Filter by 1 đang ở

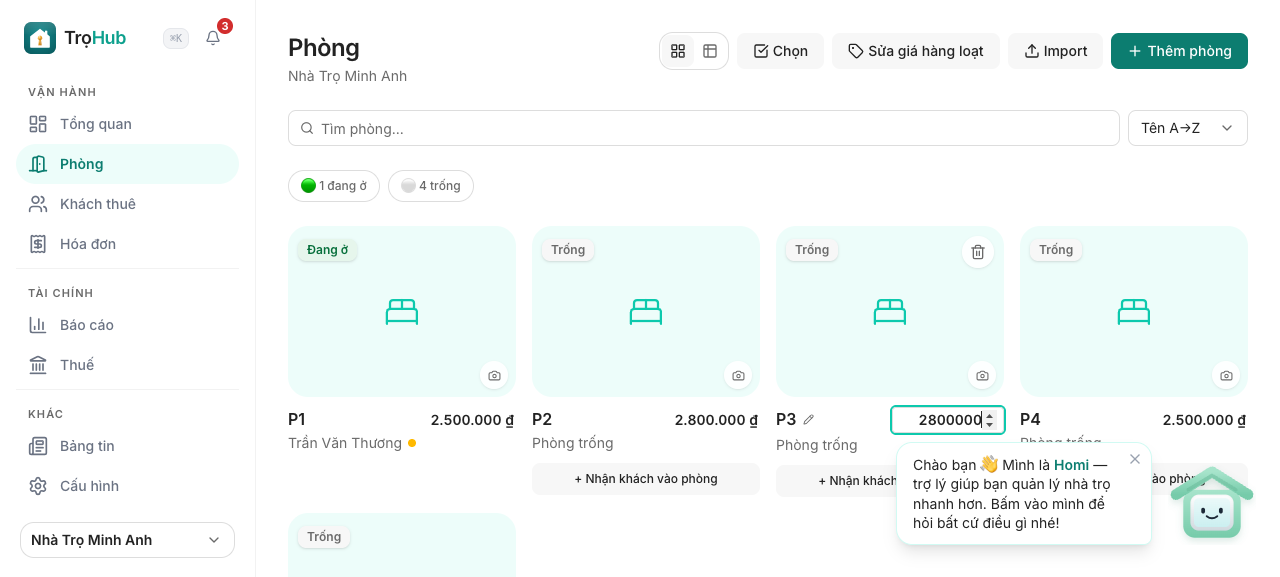point(334,186)
